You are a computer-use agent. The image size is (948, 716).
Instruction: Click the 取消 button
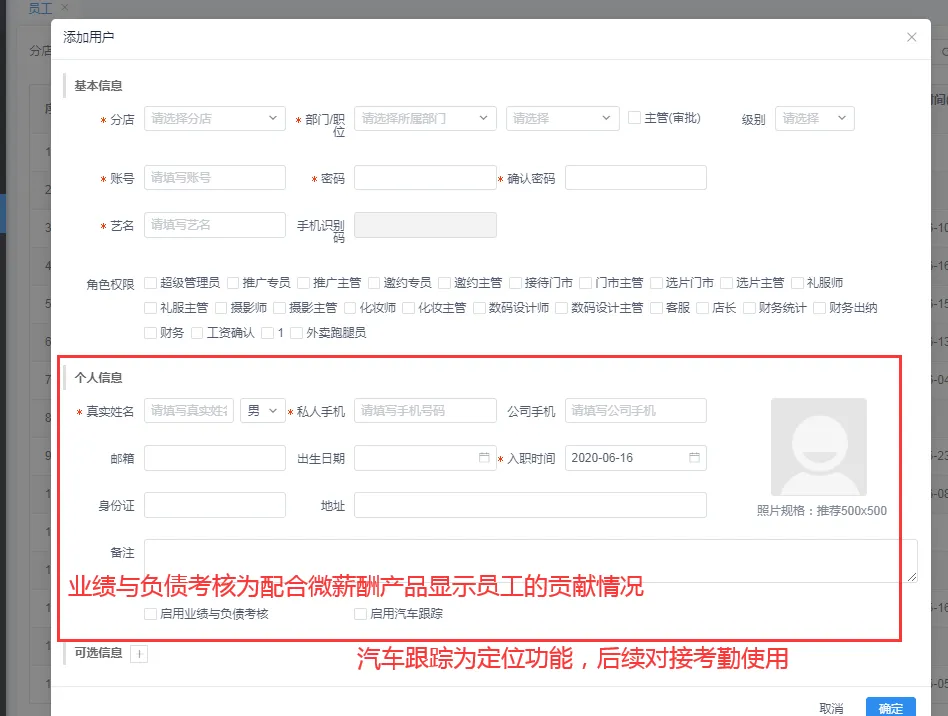coord(831,708)
